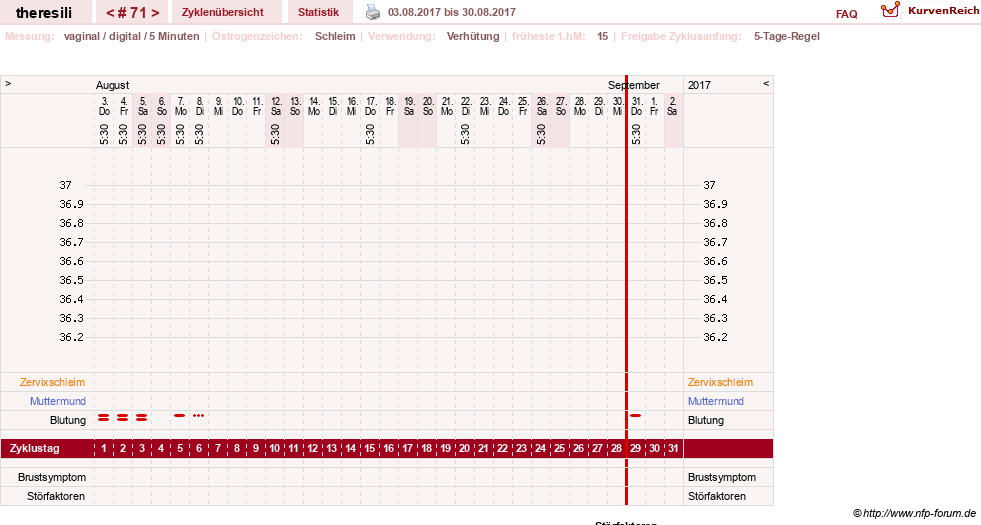981x525 pixels.
Task: Click the bleeding marker on cycle day 1
Action: [x=104, y=417]
